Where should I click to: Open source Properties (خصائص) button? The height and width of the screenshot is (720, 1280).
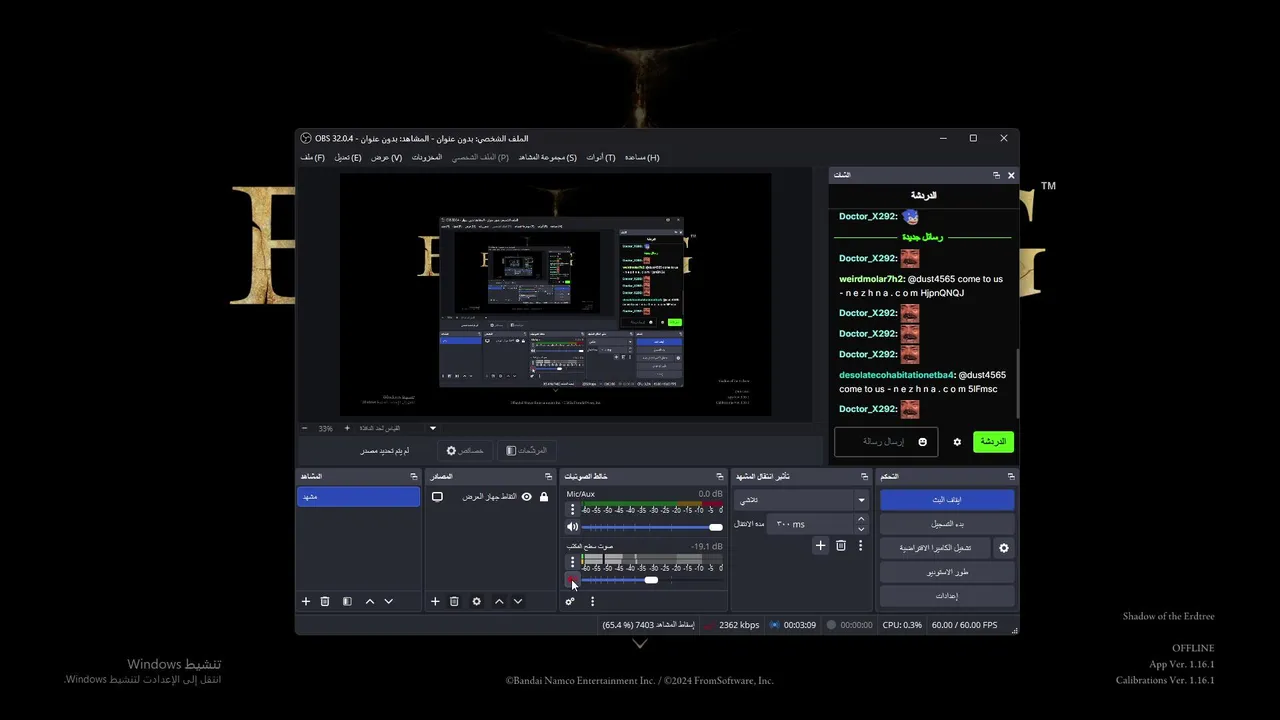tap(465, 451)
